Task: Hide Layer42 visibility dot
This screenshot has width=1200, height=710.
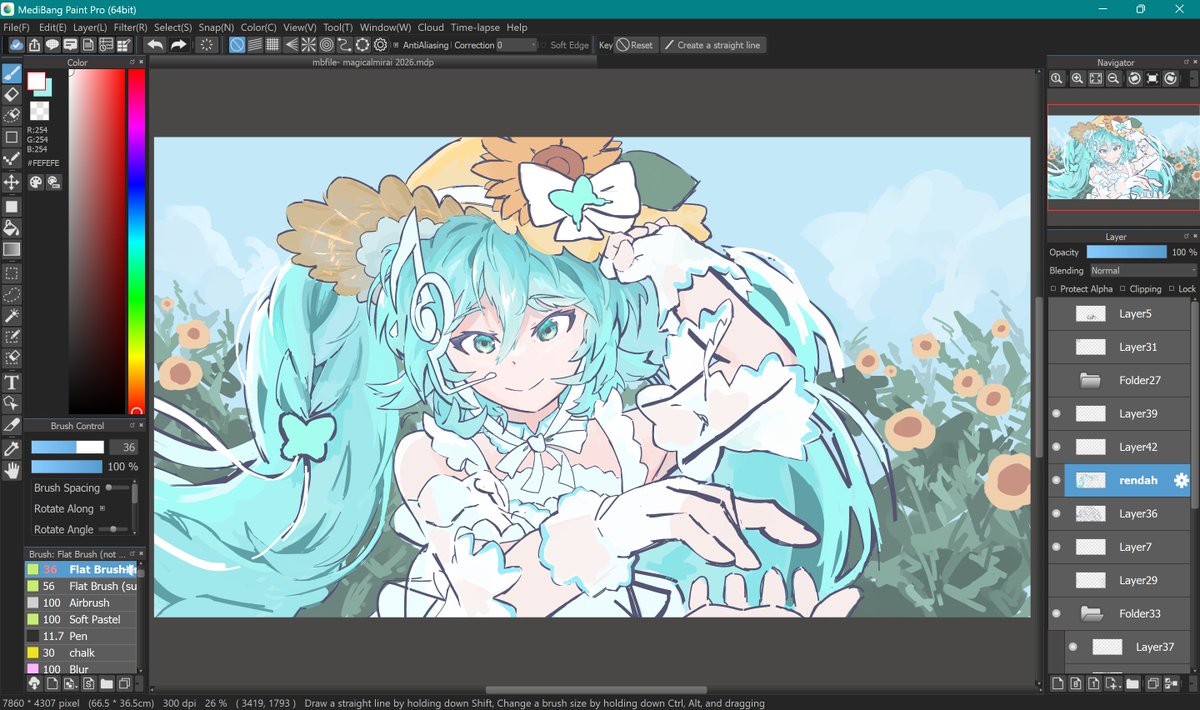Action: click(x=1057, y=447)
